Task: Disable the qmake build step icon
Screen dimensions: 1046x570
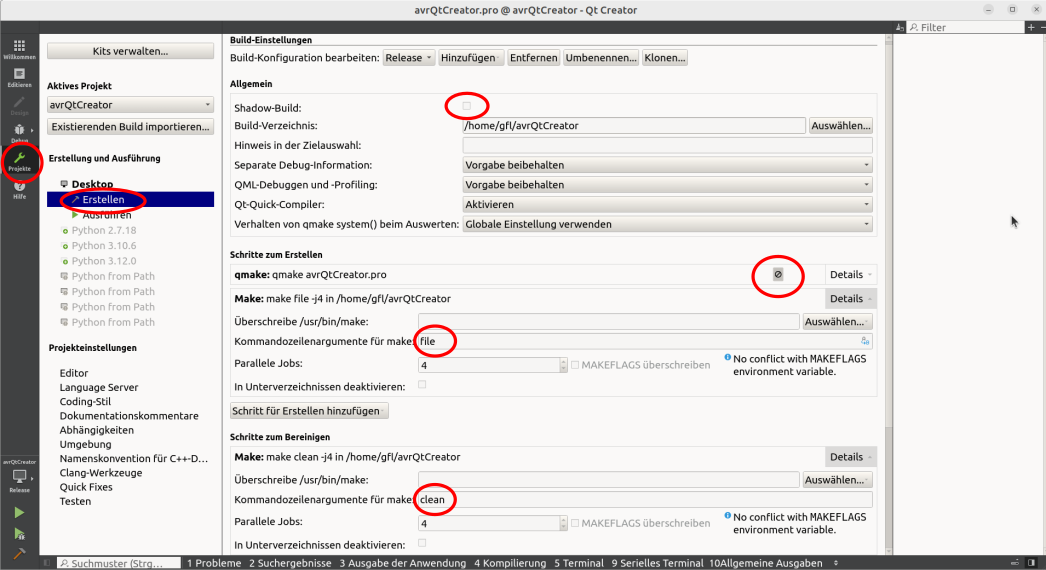Action: [778, 274]
